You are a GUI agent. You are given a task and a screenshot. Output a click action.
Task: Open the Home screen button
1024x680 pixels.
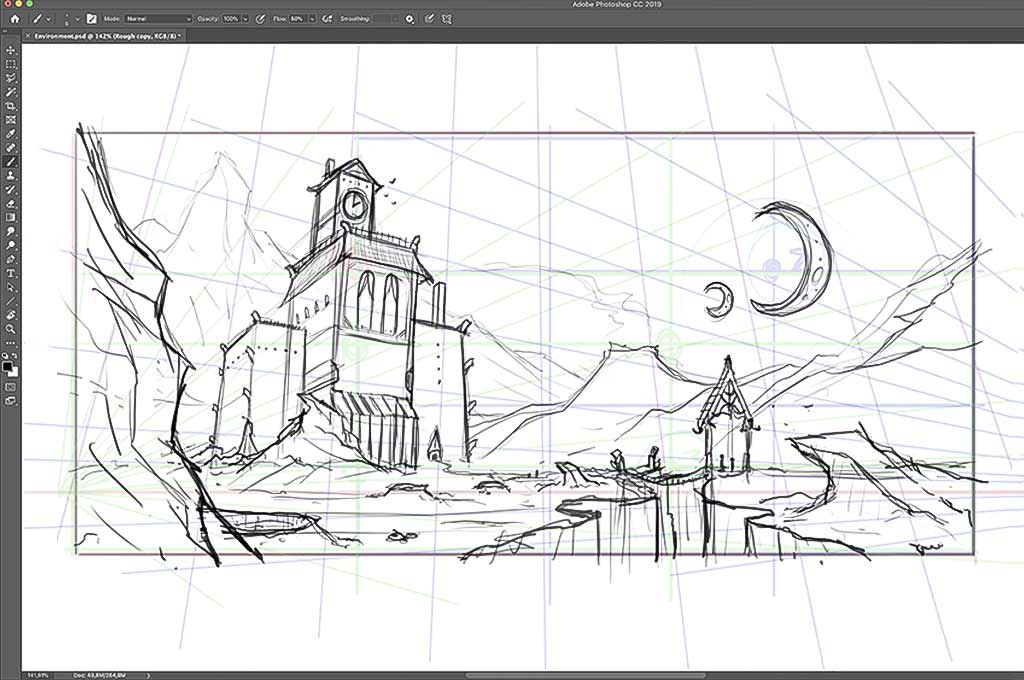(x=15, y=19)
